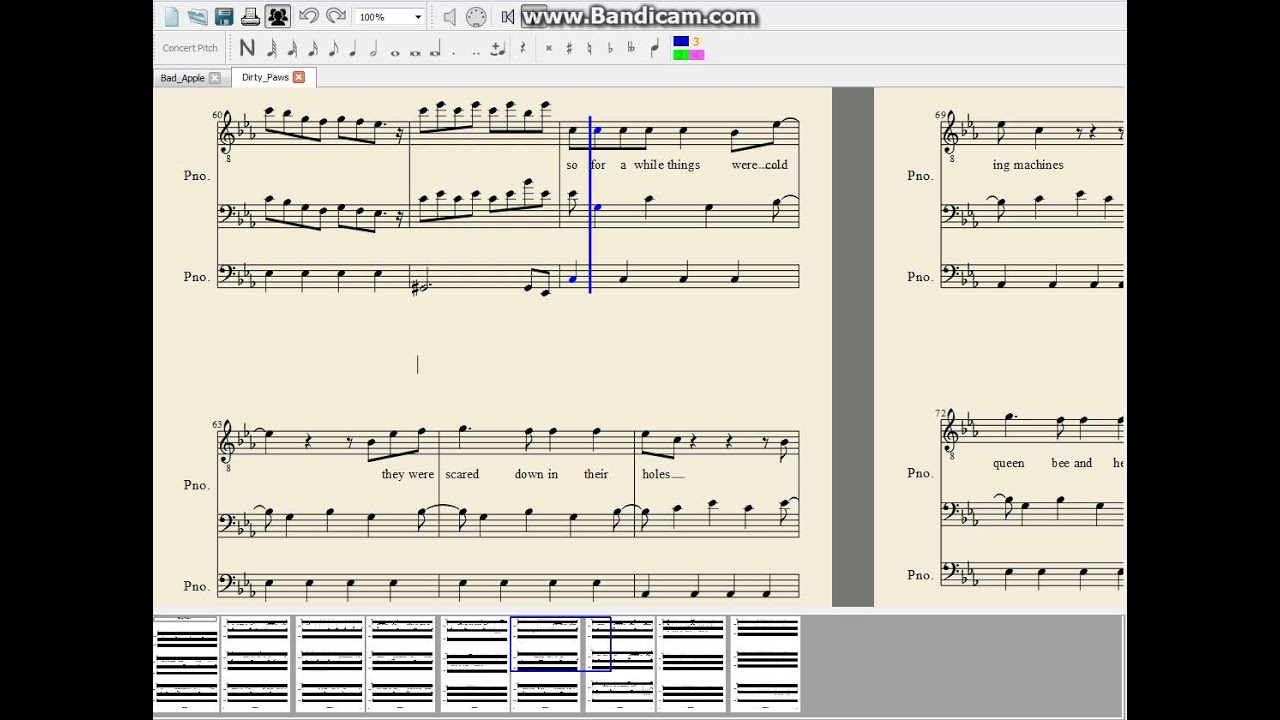1280x720 pixels.
Task: Click the lyric "while things"
Action: [x=667, y=165]
